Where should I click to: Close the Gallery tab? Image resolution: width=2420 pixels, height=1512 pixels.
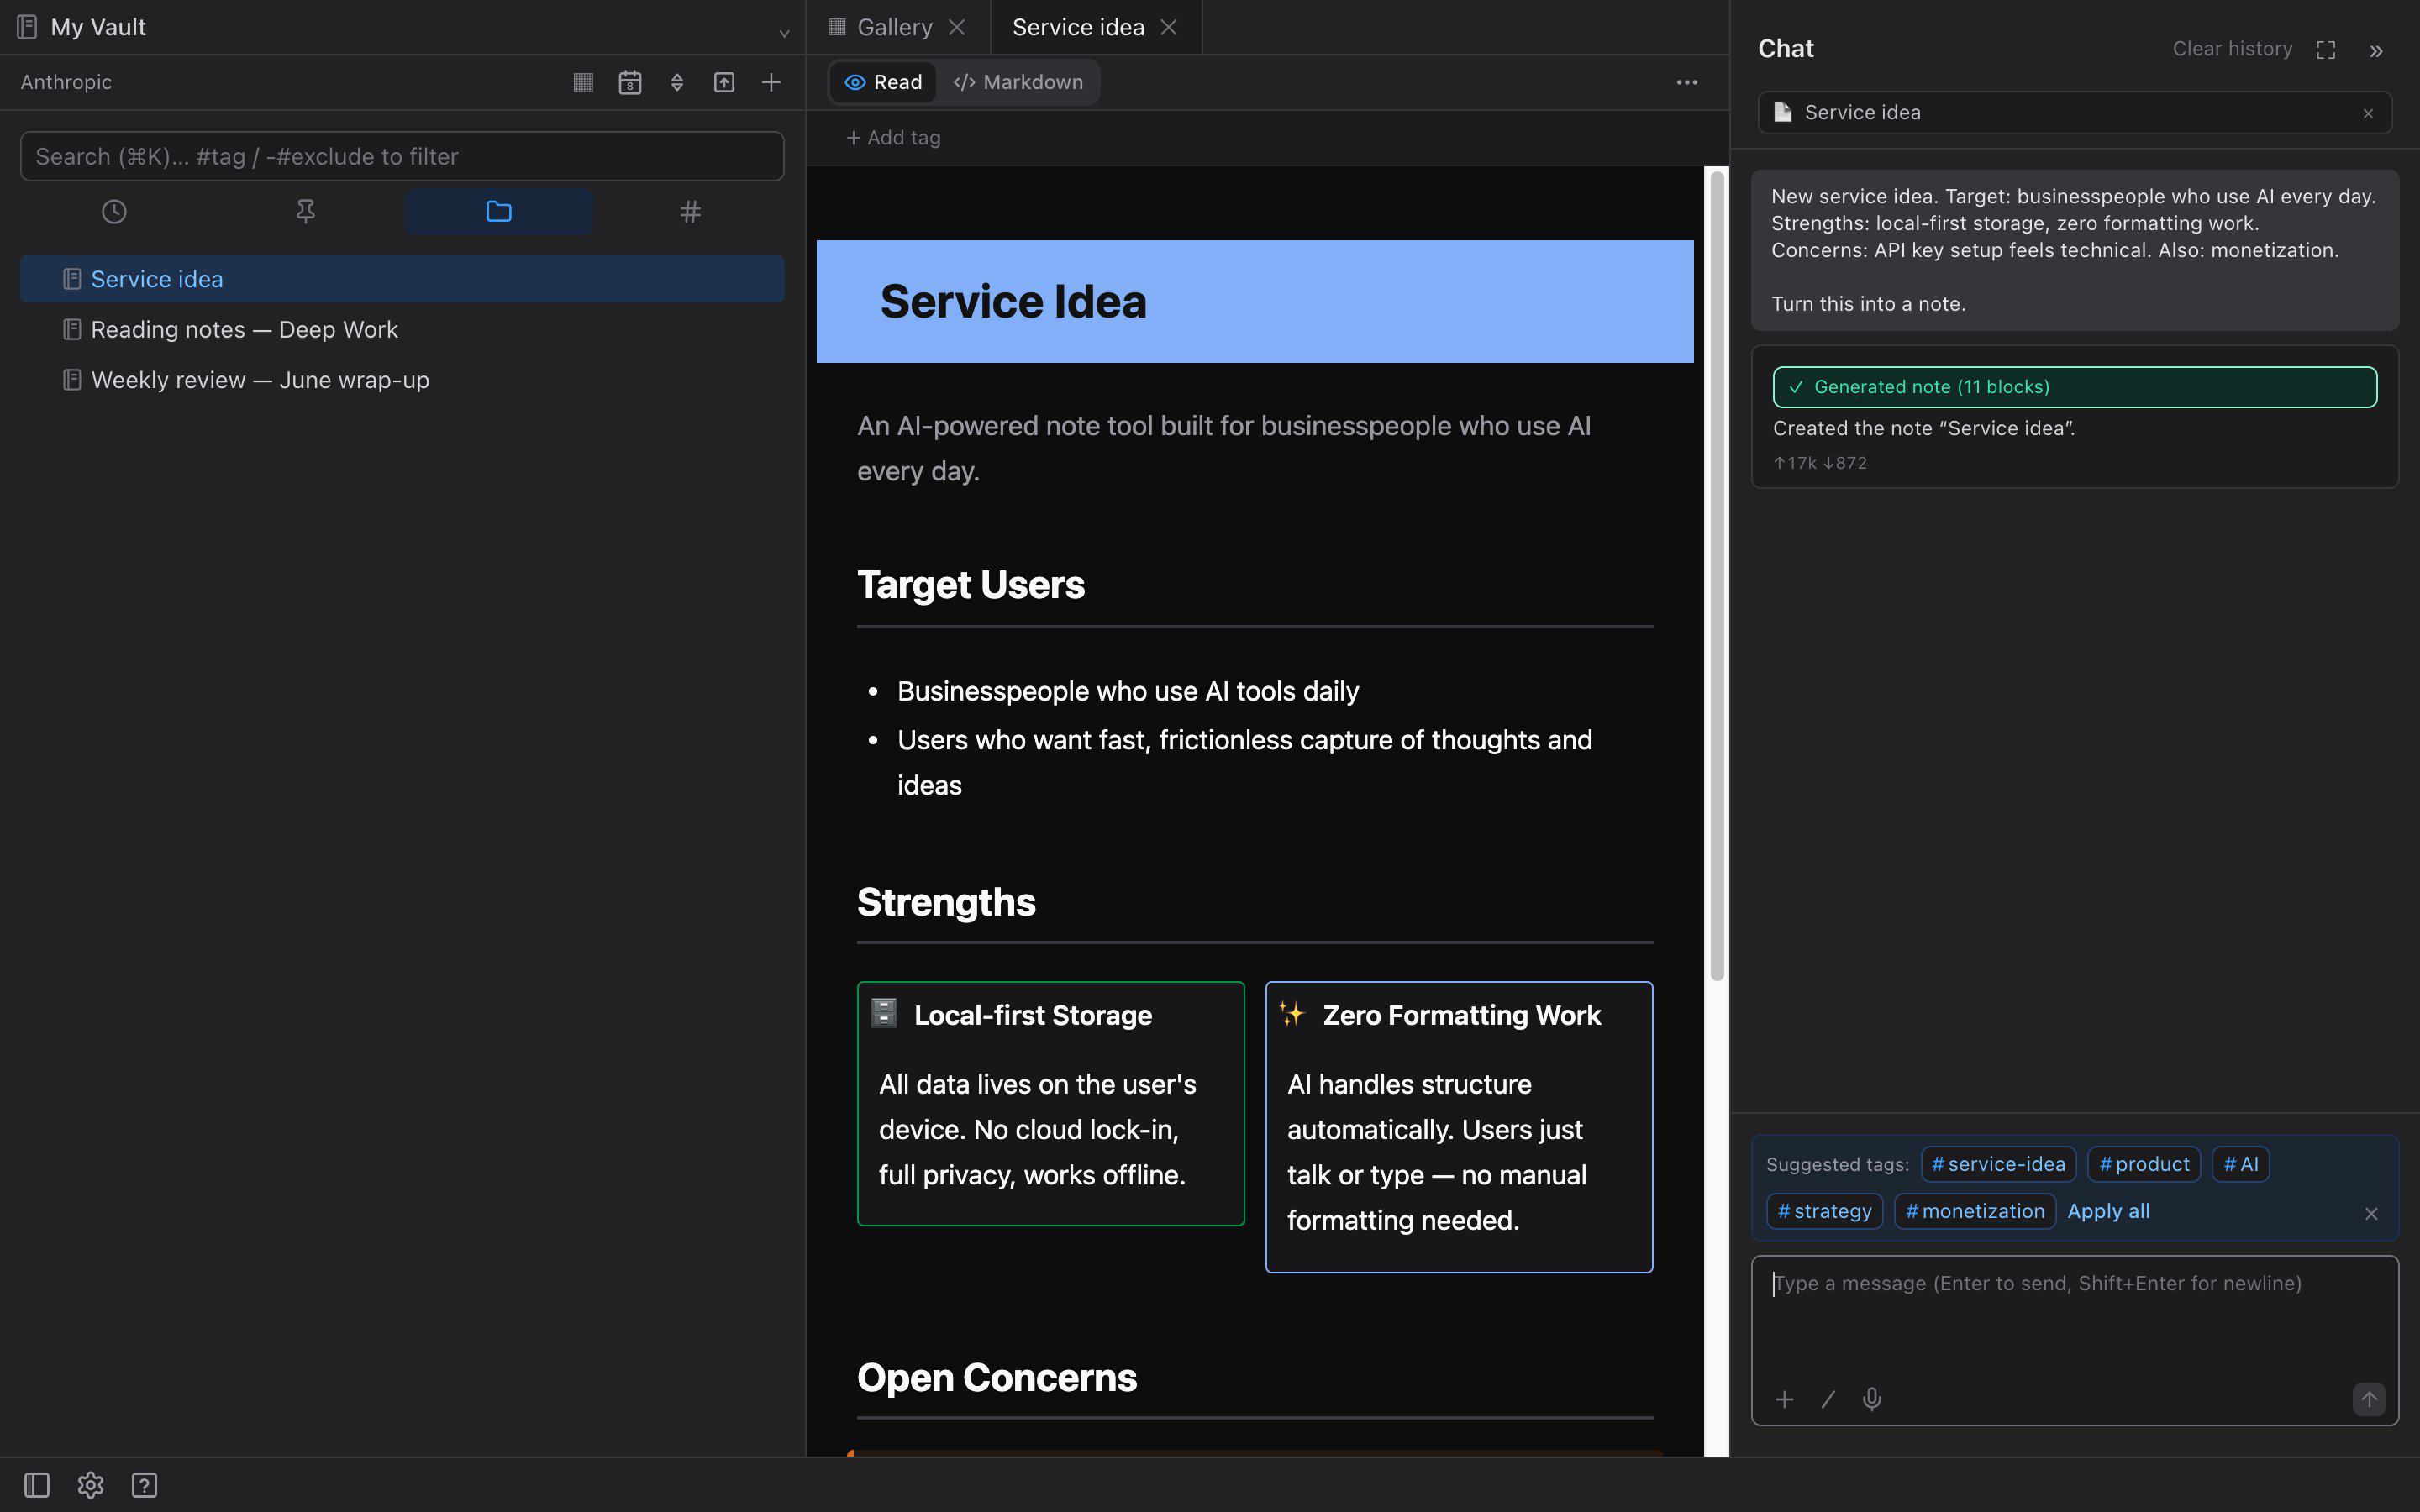click(957, 27)
